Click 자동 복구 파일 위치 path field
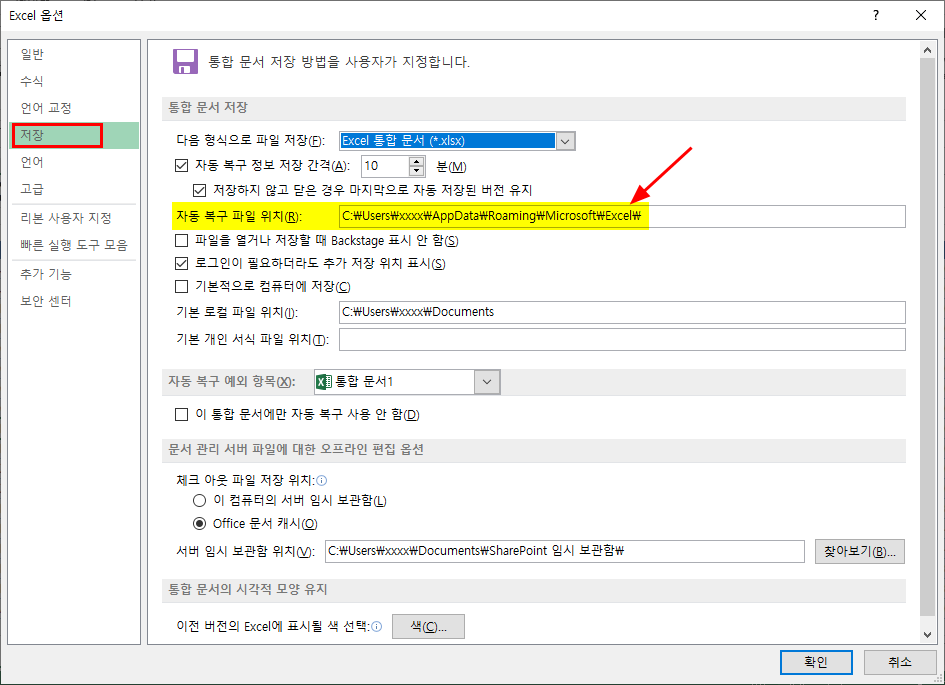945x685 pixels. pyautogui.click(x=622, y=216)
